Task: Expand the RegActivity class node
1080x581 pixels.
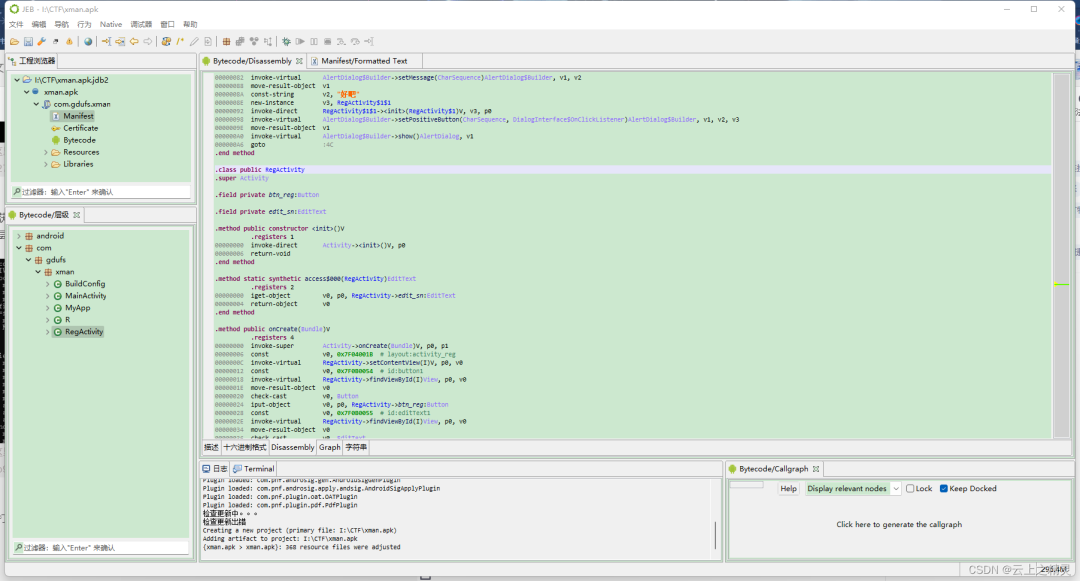Action: [48, 332]
